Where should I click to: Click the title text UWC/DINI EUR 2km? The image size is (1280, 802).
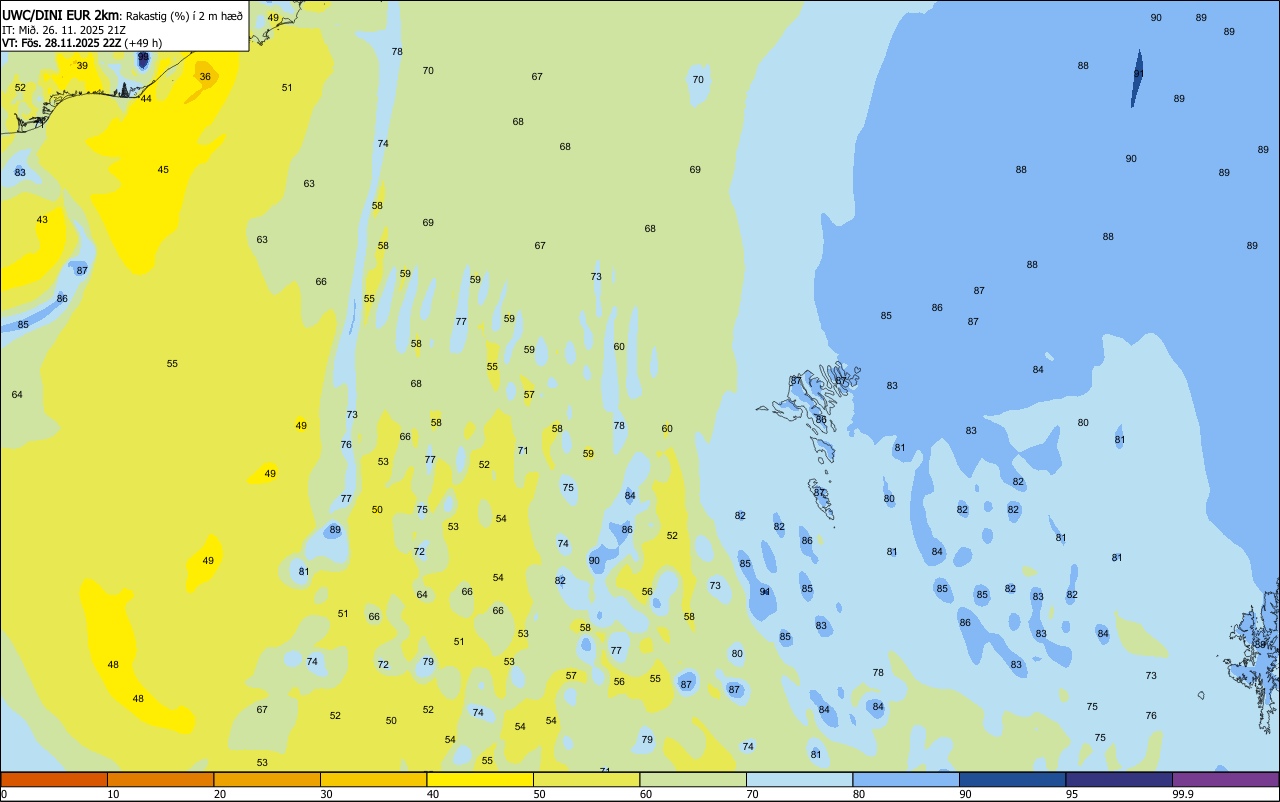(x=61, y=16)
